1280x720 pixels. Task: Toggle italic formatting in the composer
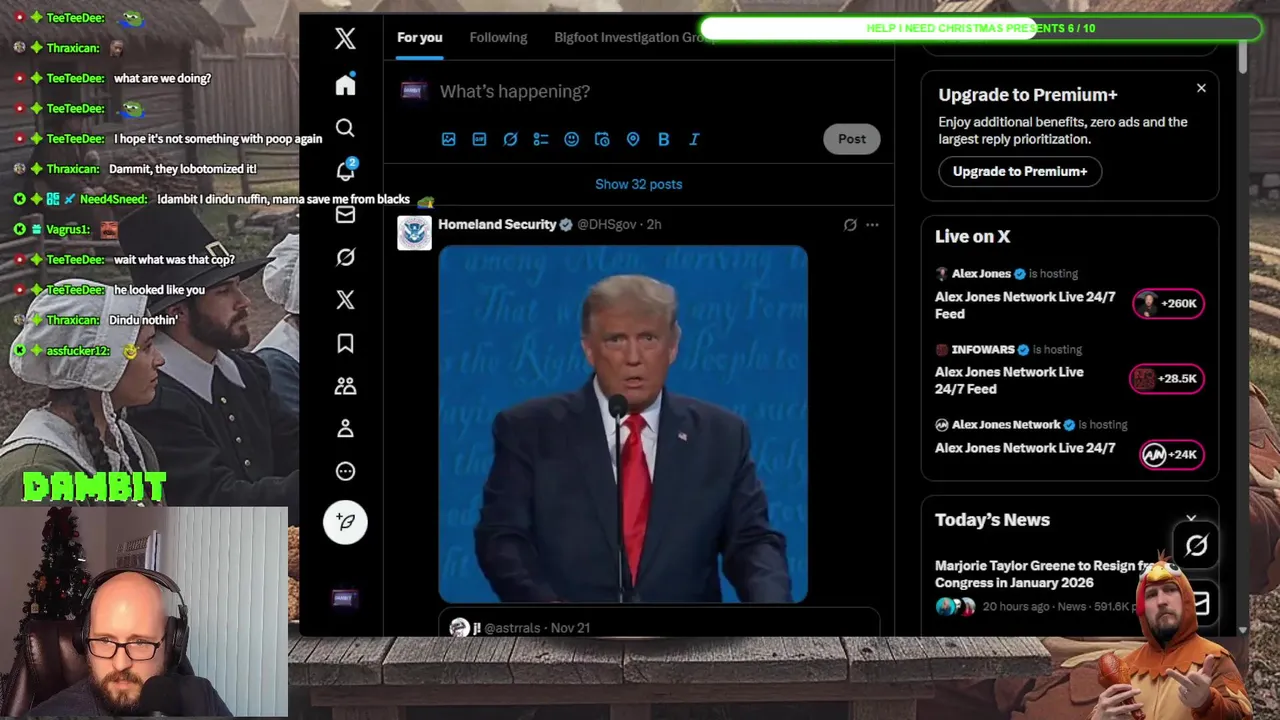694,139
